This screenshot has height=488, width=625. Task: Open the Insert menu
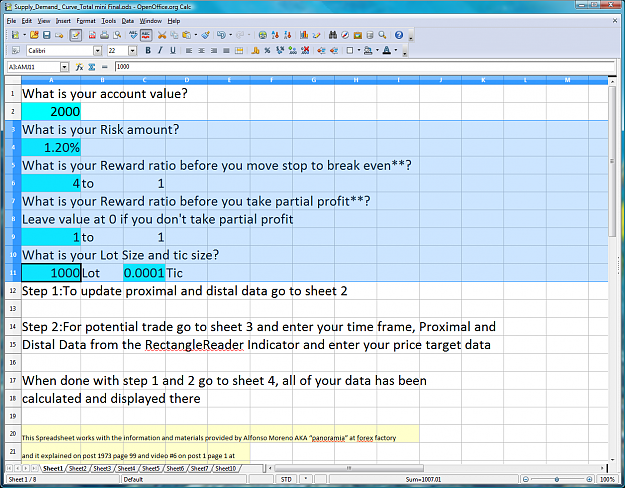point(63,21)
